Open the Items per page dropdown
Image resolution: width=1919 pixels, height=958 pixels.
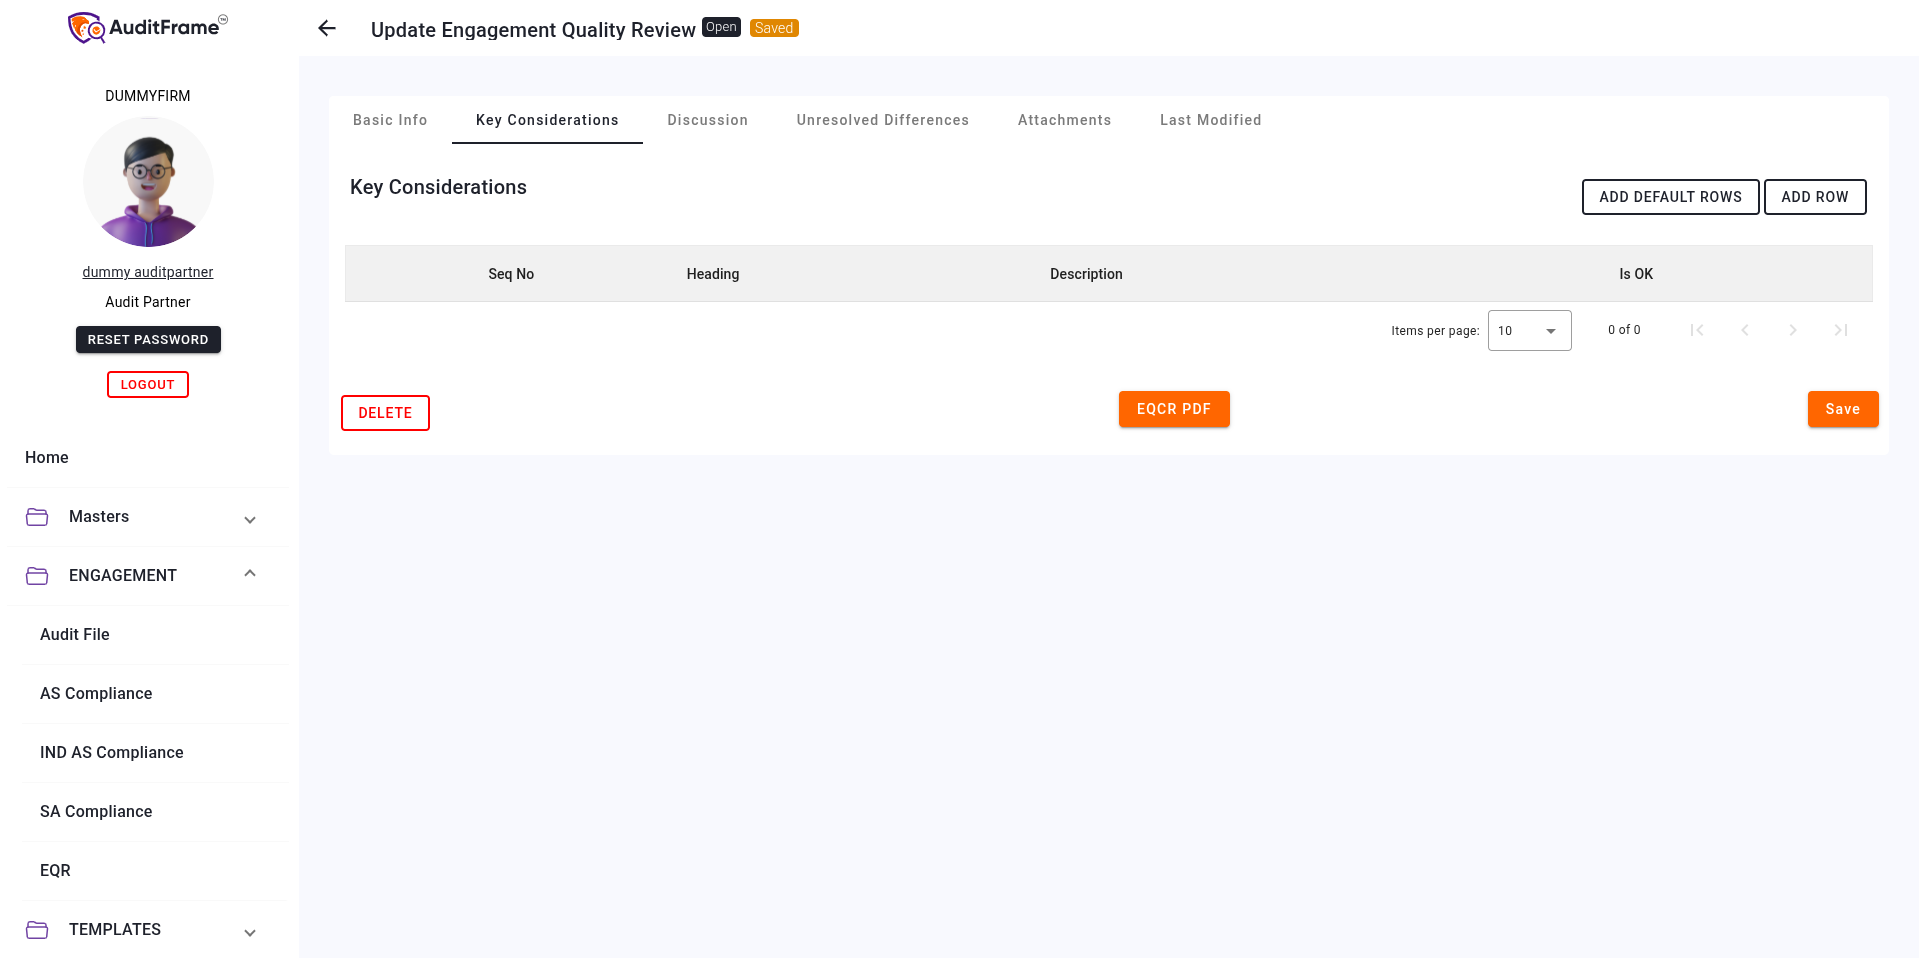tap(1529, 331)
